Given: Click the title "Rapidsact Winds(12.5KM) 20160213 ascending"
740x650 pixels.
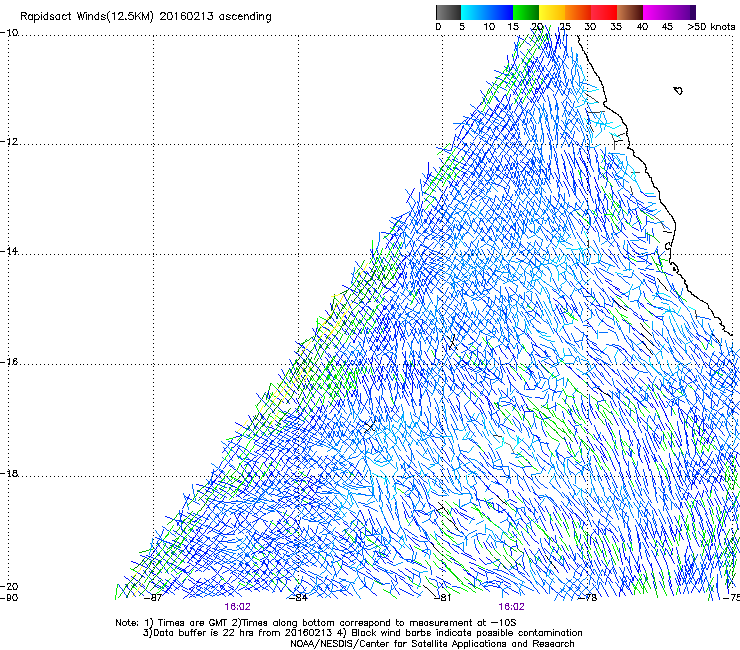Looking at the screenshot, I should point(146,17).
